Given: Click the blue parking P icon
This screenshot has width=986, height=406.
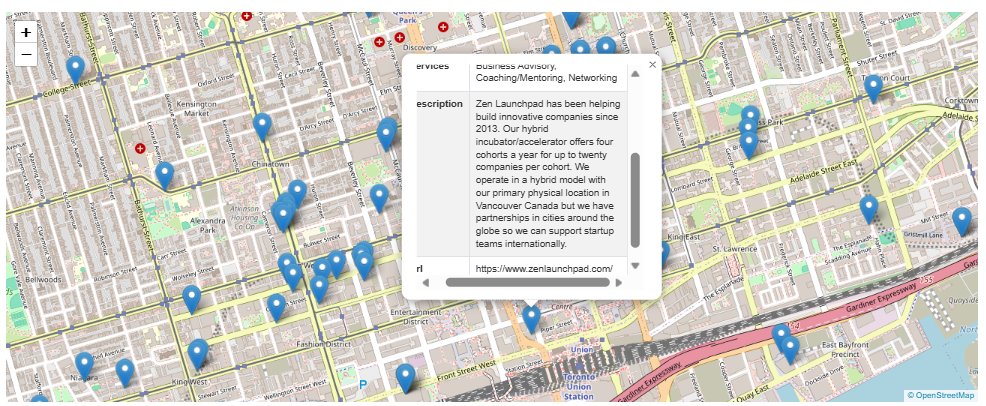Looking at the screenshot, I should coord(363,383).
